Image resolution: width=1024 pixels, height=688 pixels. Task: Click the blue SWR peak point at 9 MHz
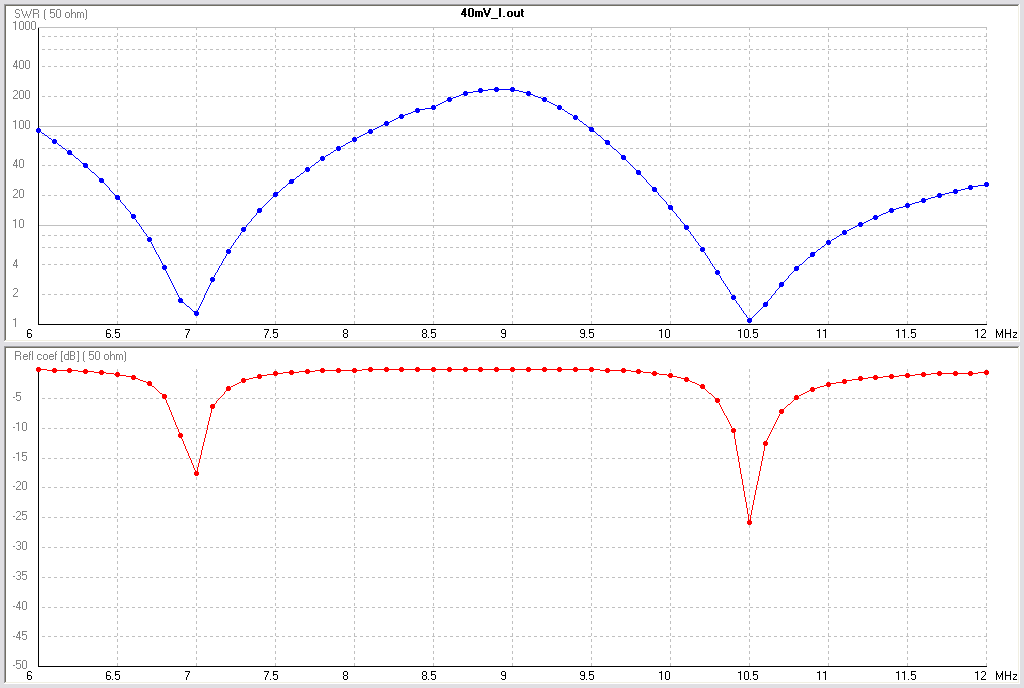512,89
